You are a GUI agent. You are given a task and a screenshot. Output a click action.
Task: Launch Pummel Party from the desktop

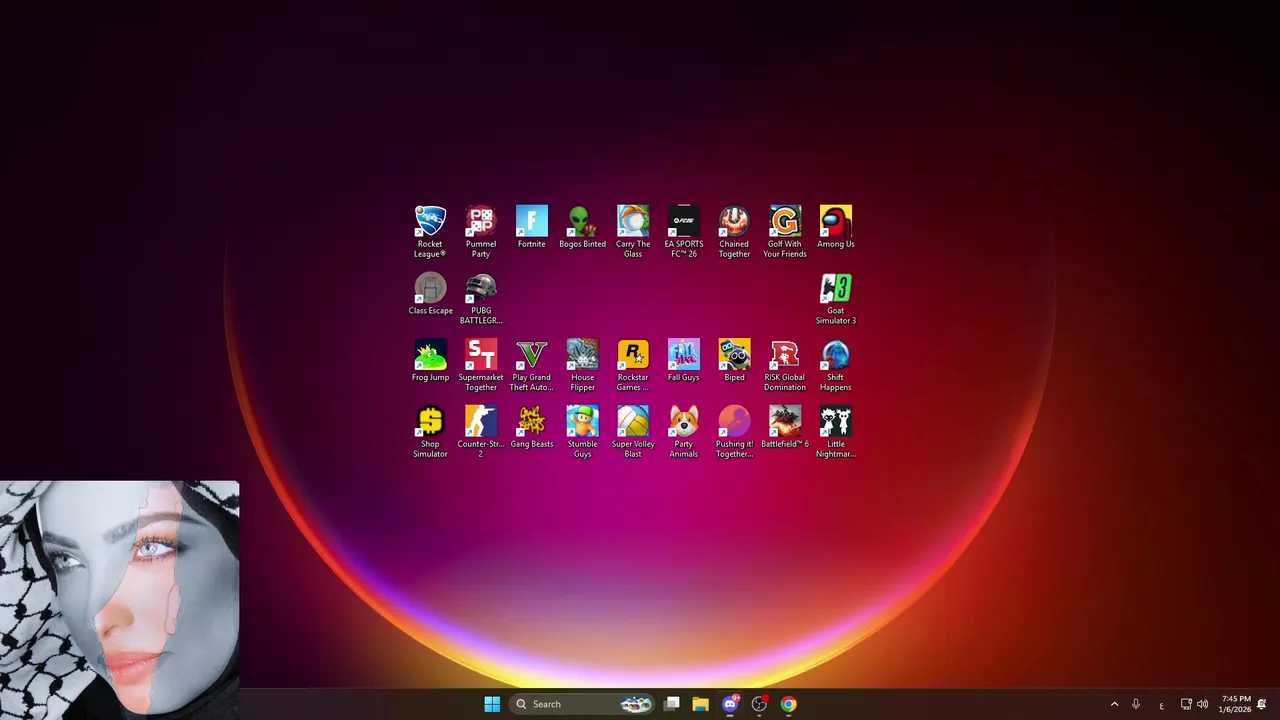click(481, 232)
